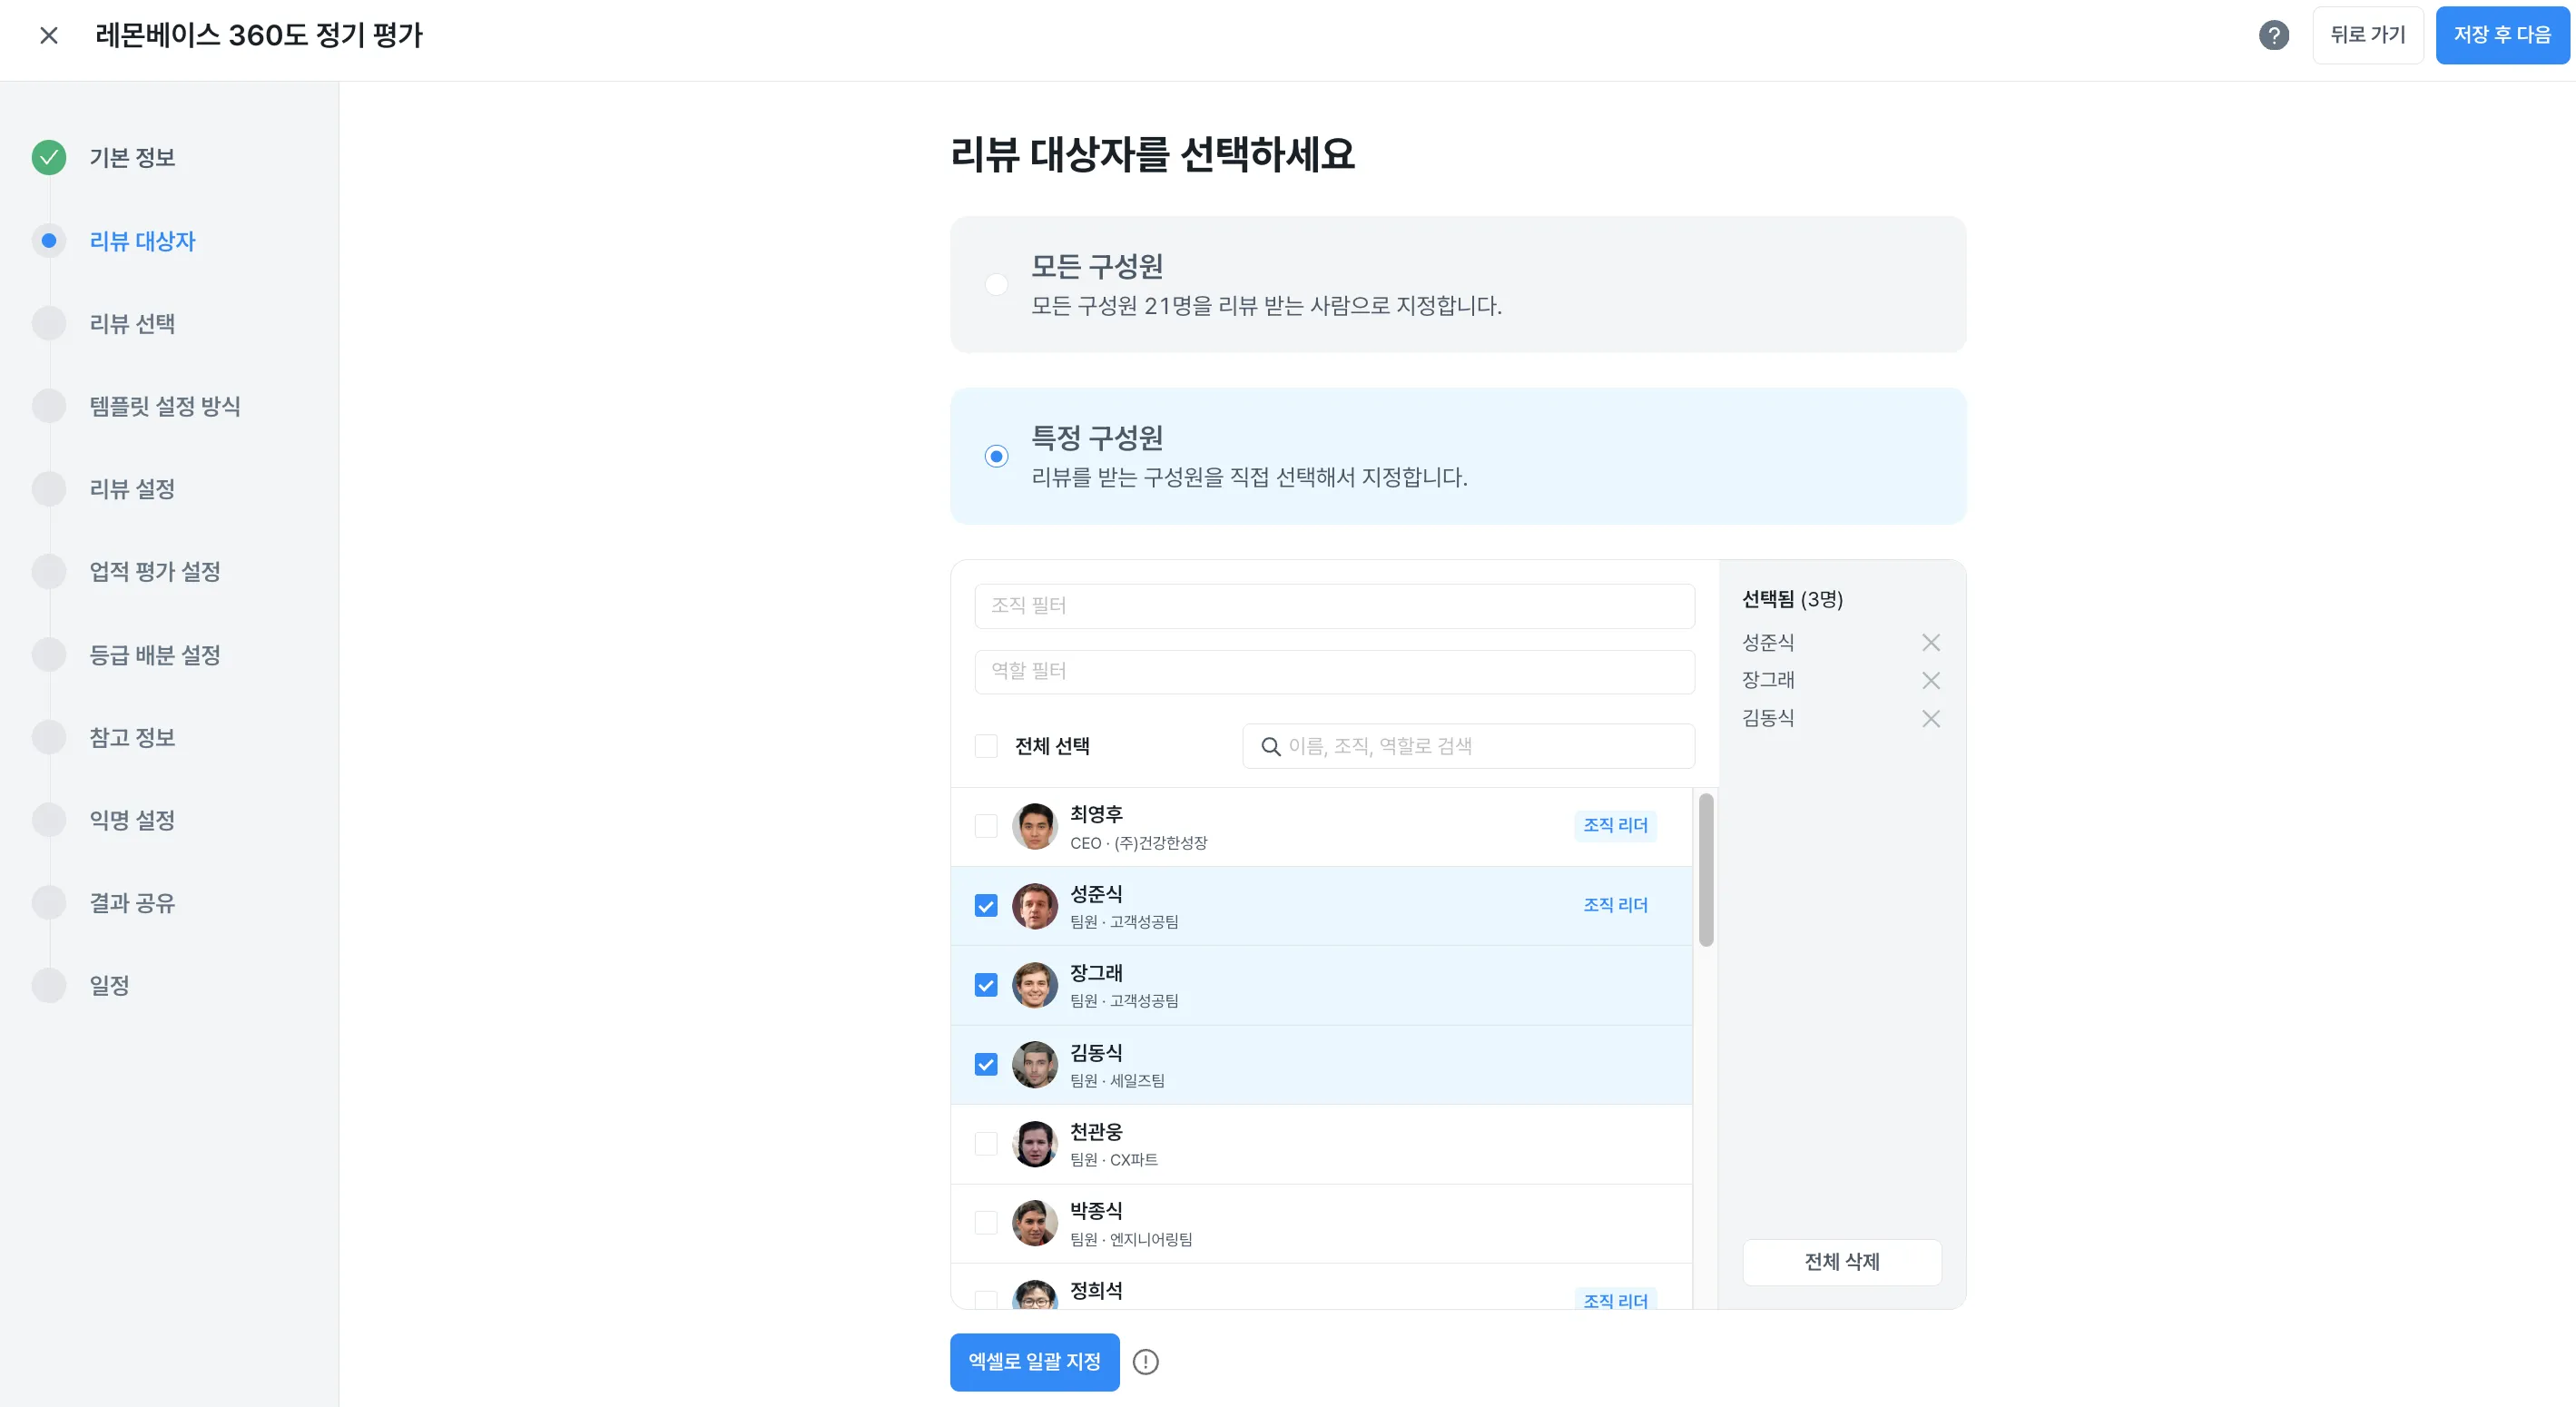
Task: Click the 조직 리더 tag on 성준식
Action: 1615,905
